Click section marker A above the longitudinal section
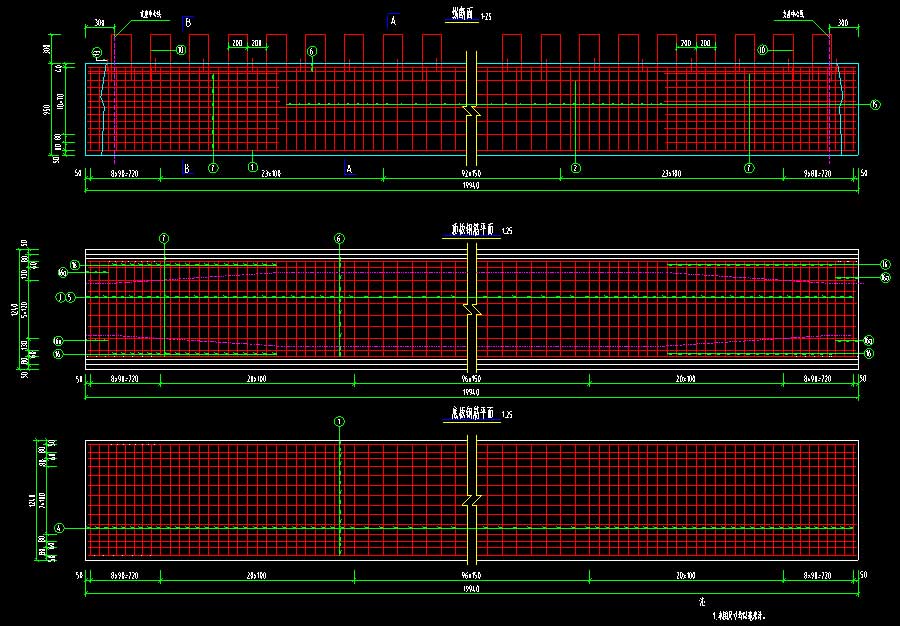This screenshot has height=626, width=900. click(393, 20)
